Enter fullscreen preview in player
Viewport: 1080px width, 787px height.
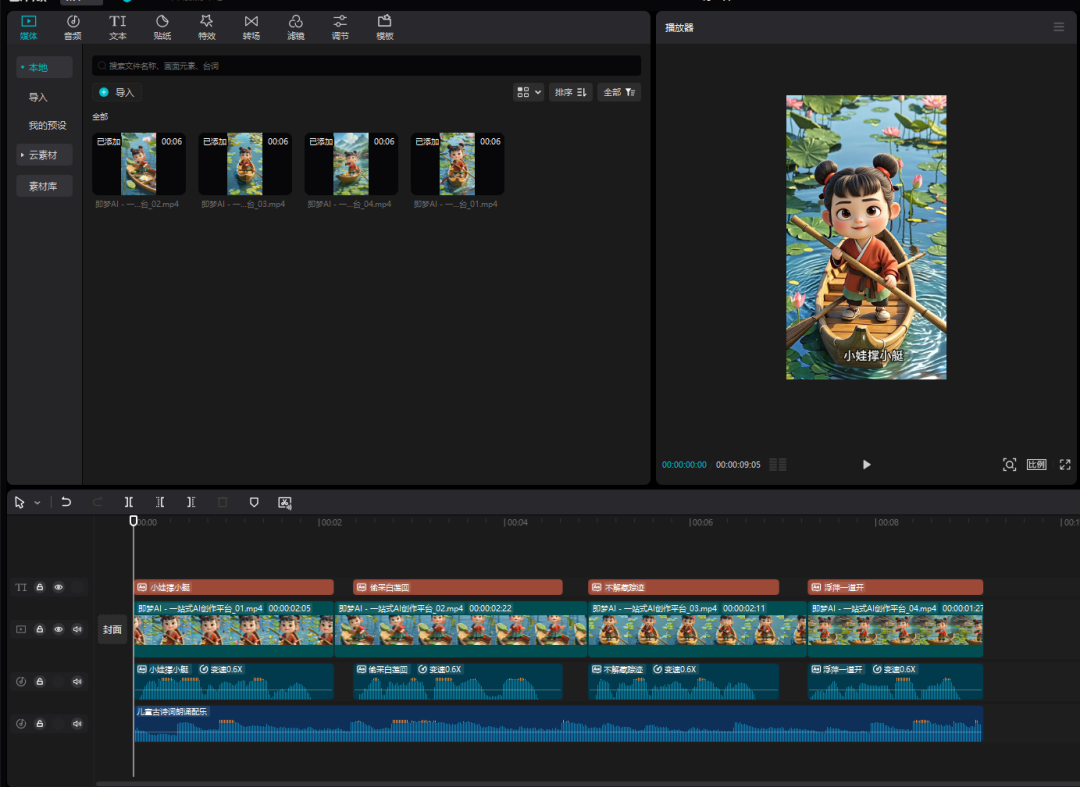click(1065, 464)
